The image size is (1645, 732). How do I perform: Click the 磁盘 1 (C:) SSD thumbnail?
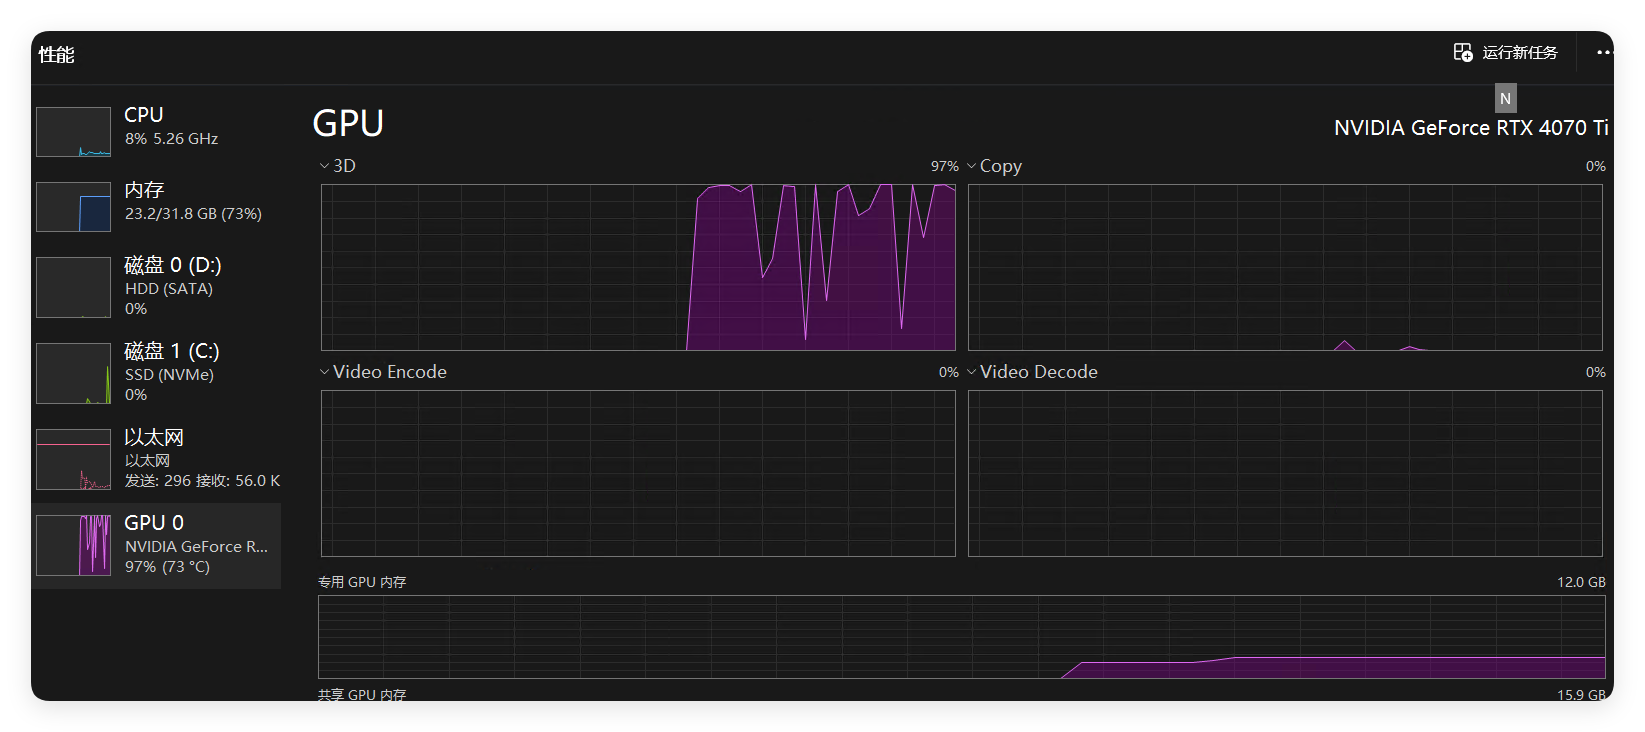(73, 373)
